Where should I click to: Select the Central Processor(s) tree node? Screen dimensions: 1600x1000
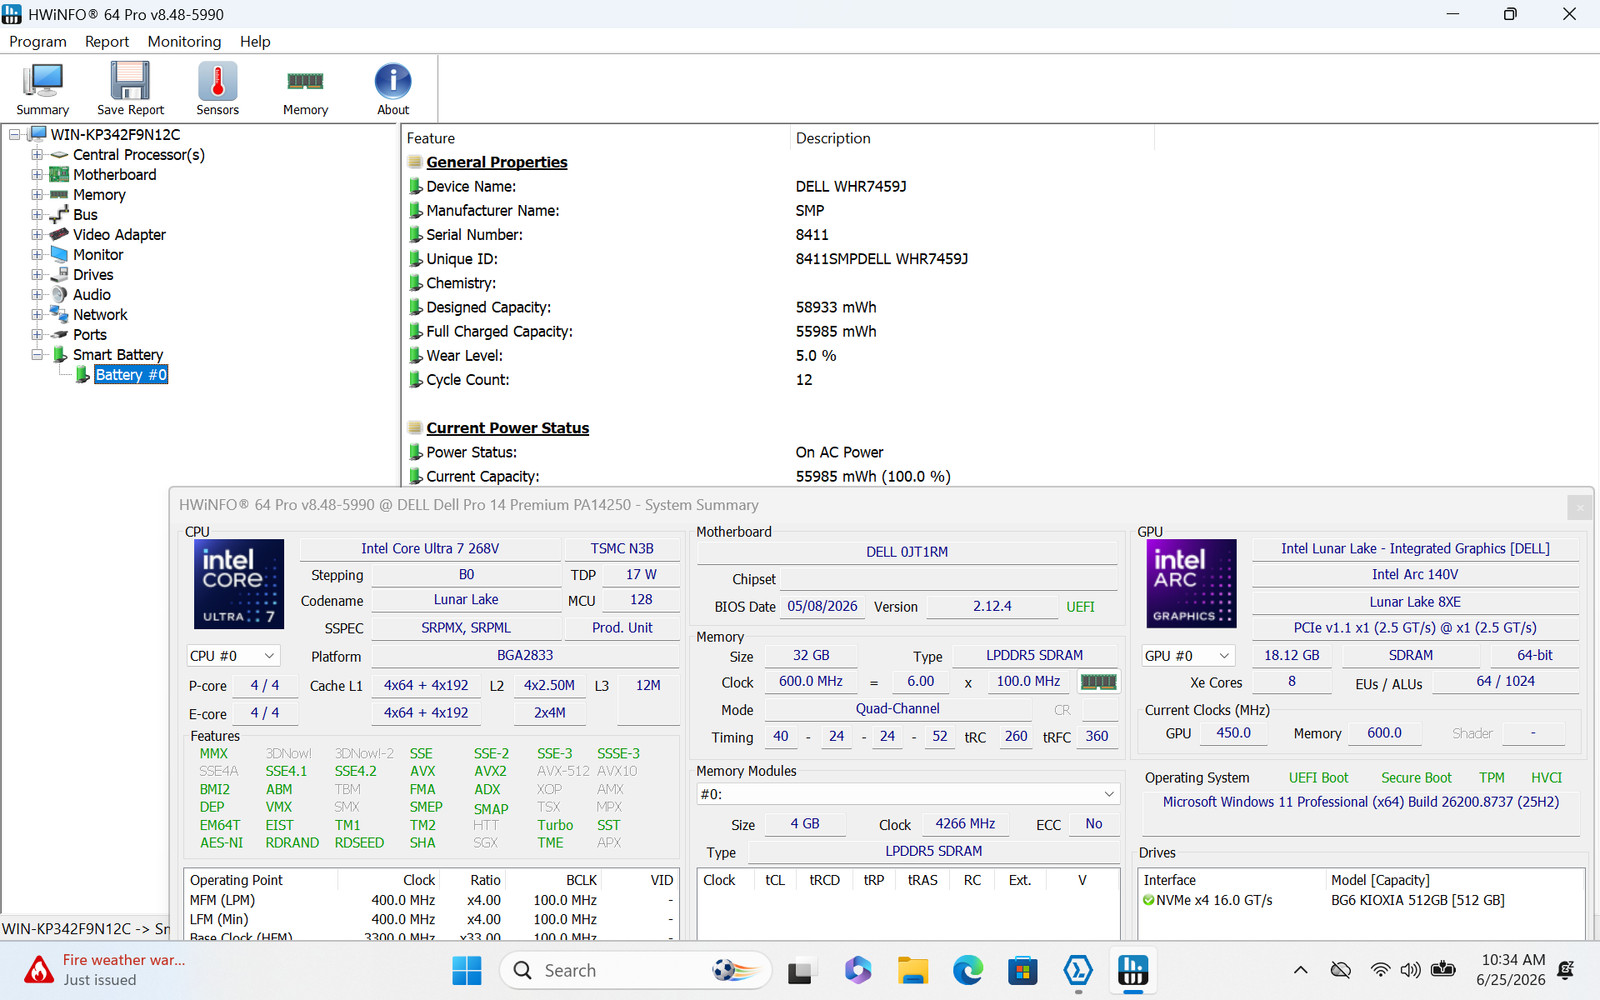click(x=138, y=155)
